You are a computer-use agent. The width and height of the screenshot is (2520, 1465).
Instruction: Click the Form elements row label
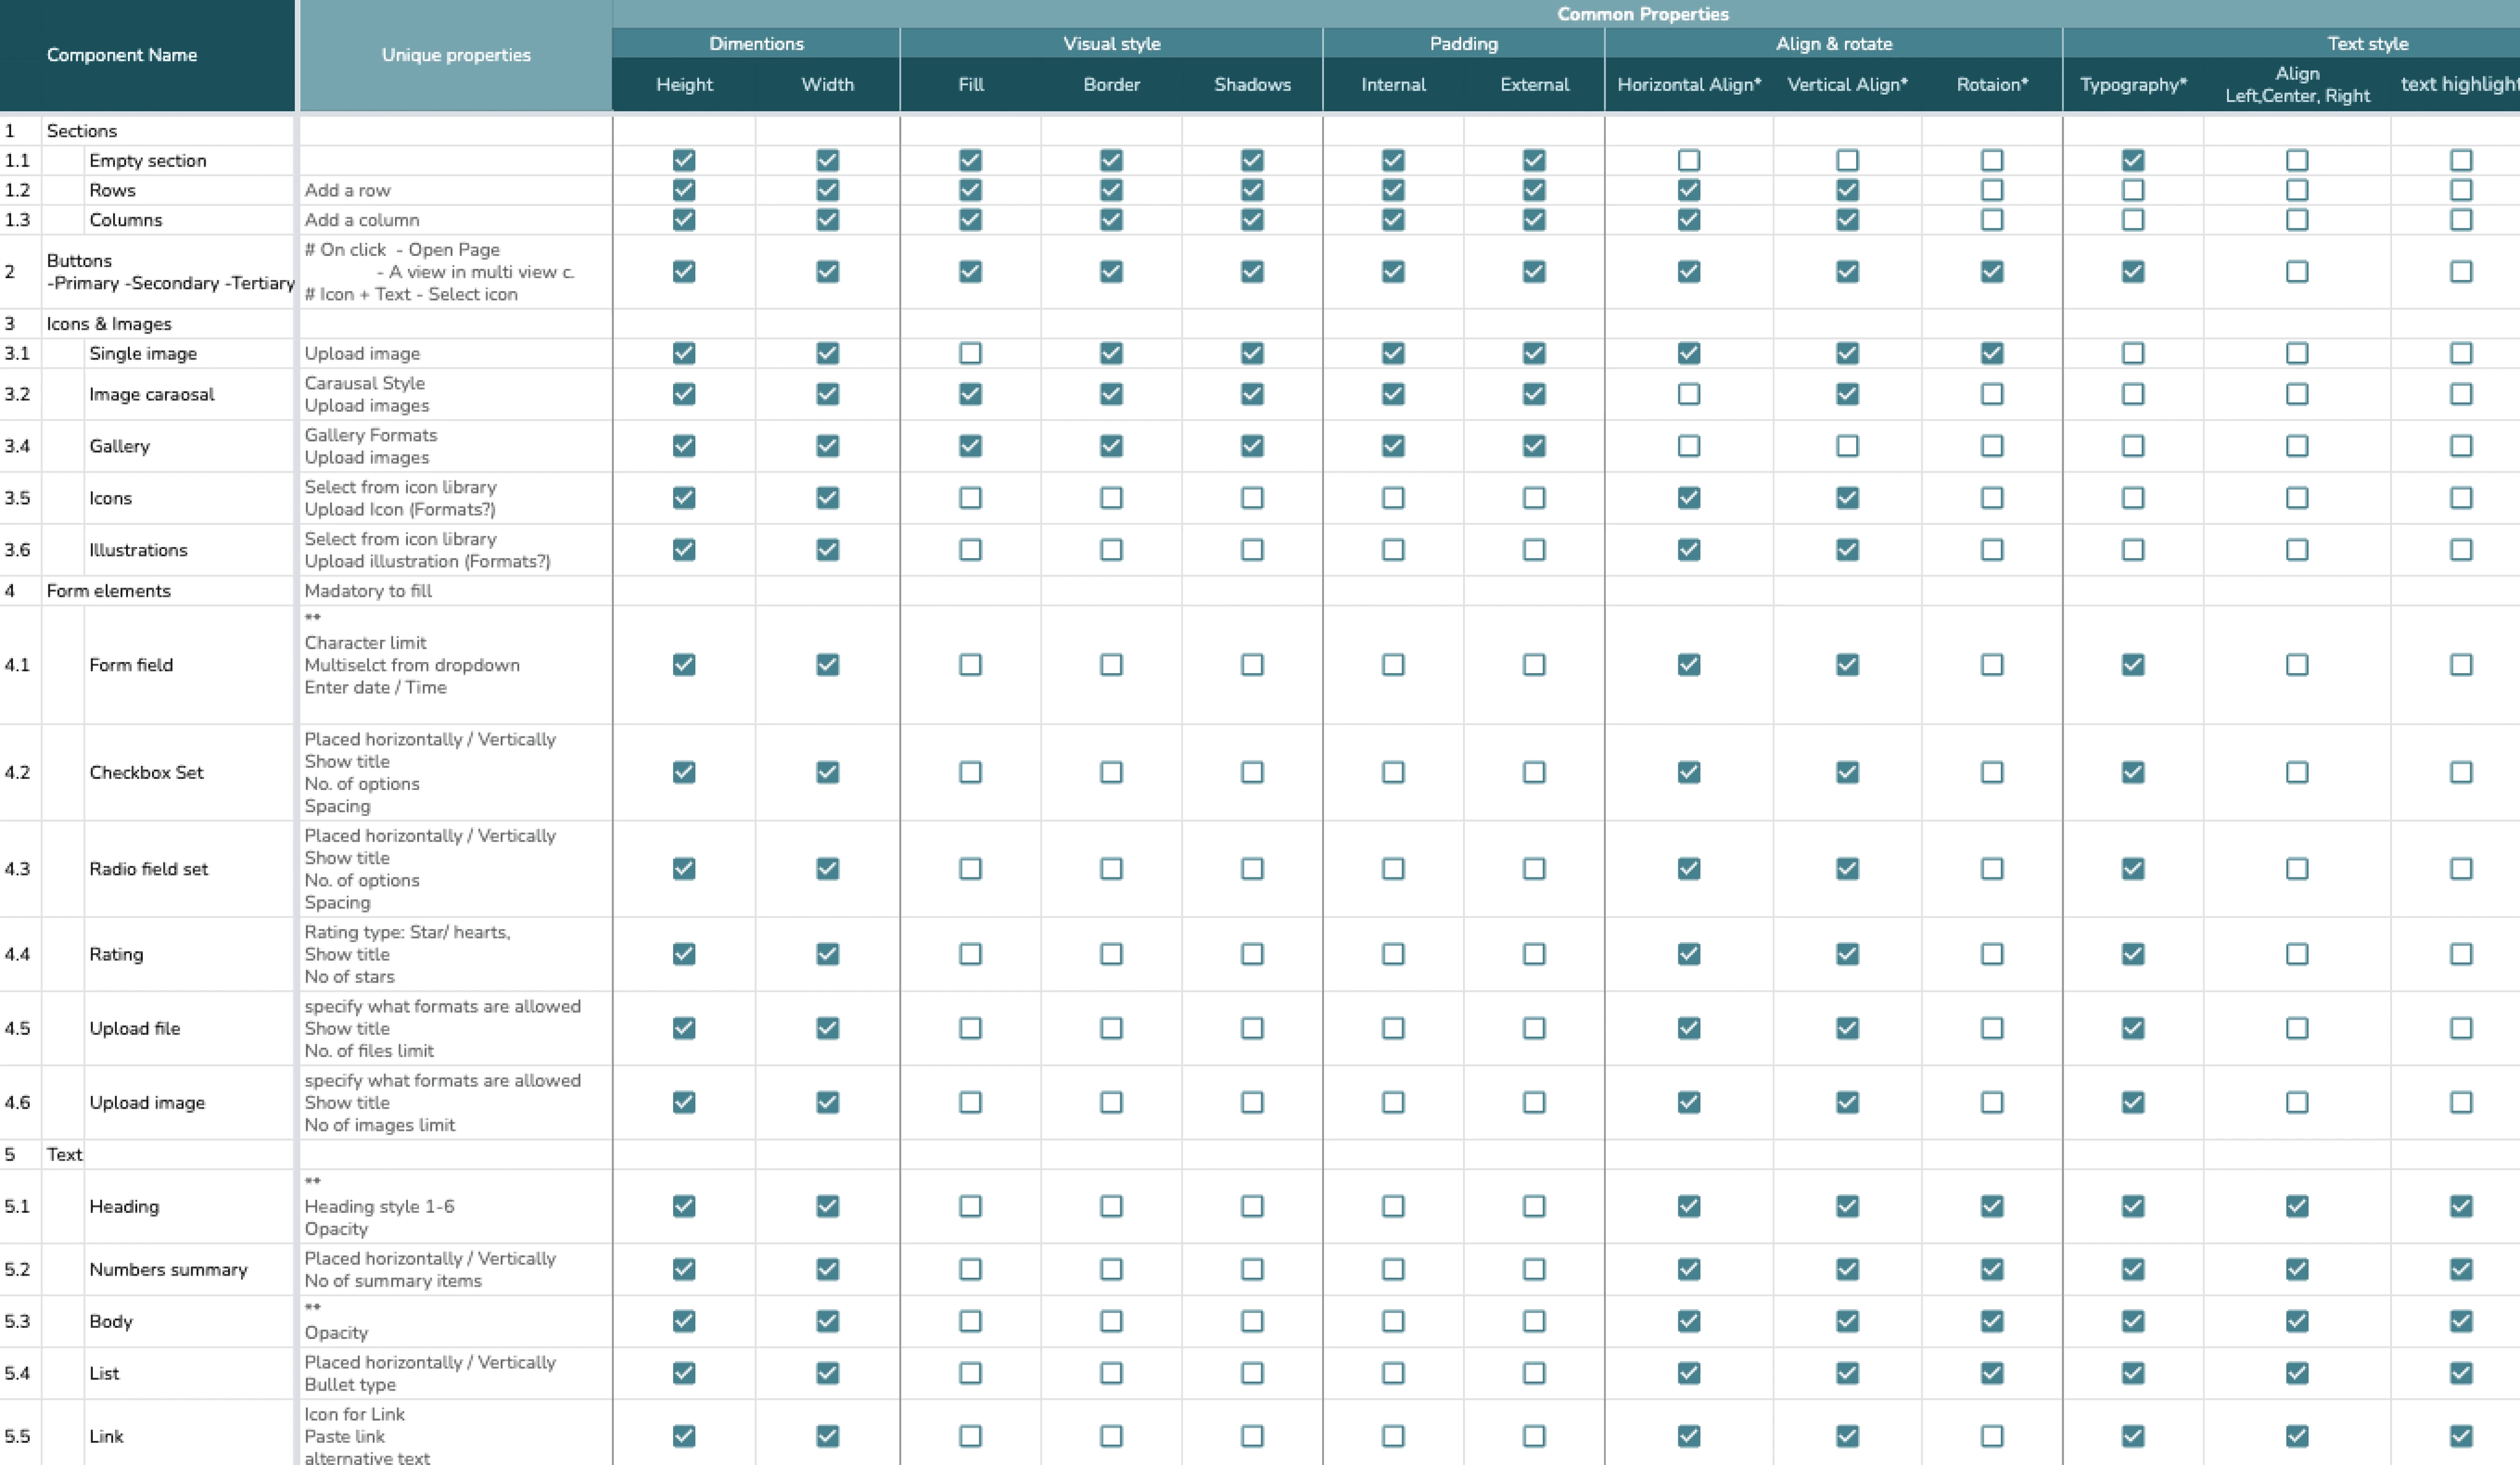108,591
